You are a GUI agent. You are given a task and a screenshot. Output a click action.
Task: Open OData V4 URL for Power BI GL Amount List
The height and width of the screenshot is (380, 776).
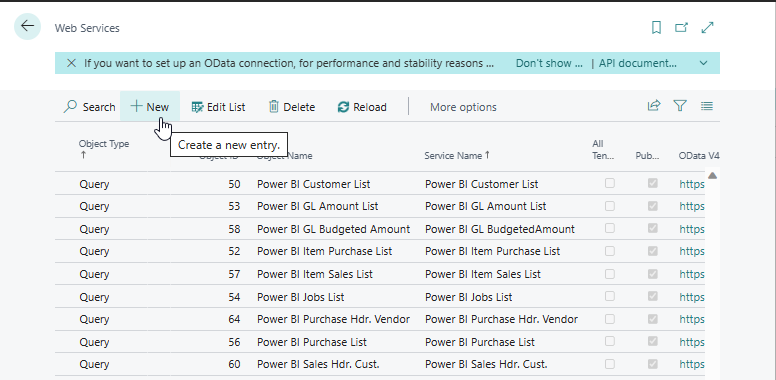(x=692, y=206)
